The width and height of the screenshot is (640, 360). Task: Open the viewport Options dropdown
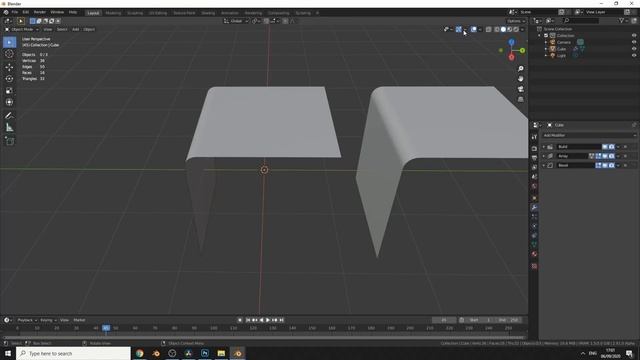pos(516,21)
